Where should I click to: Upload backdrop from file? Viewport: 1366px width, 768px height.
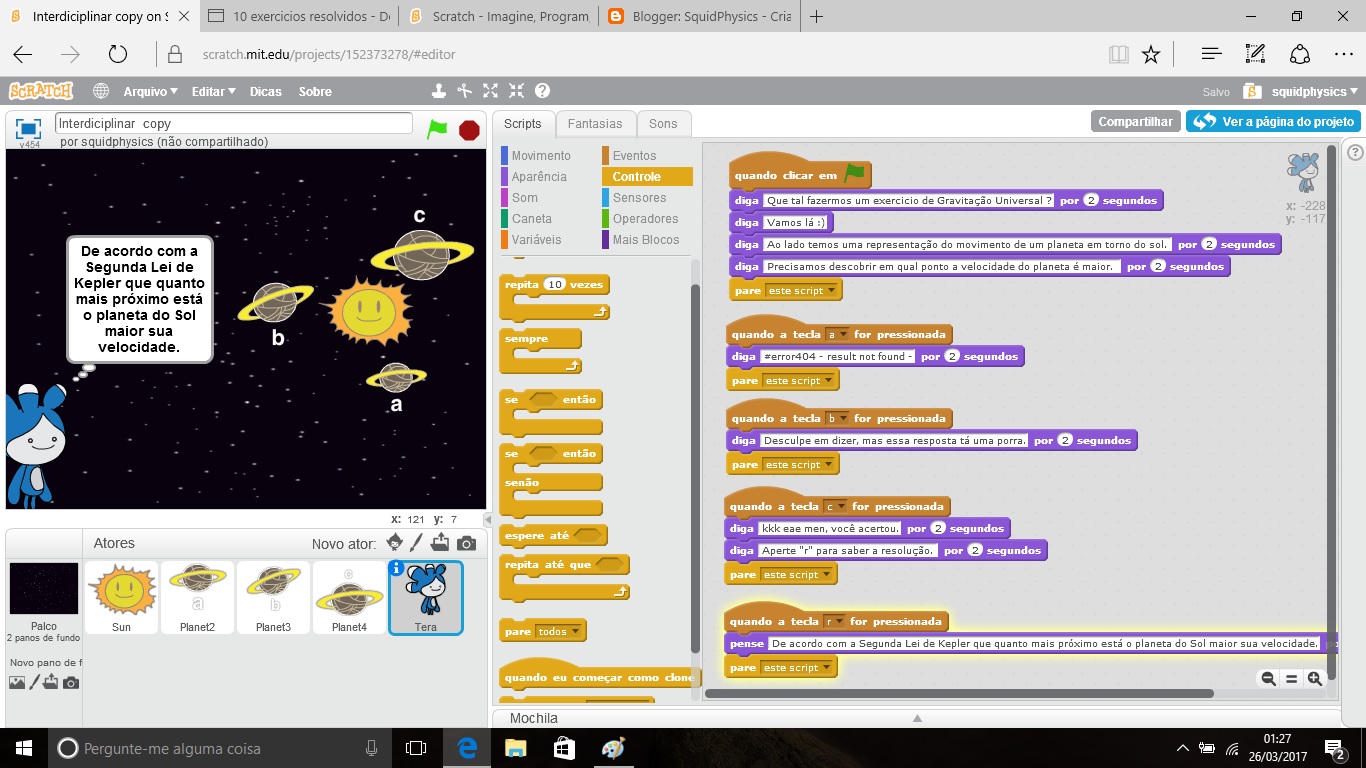51,682
